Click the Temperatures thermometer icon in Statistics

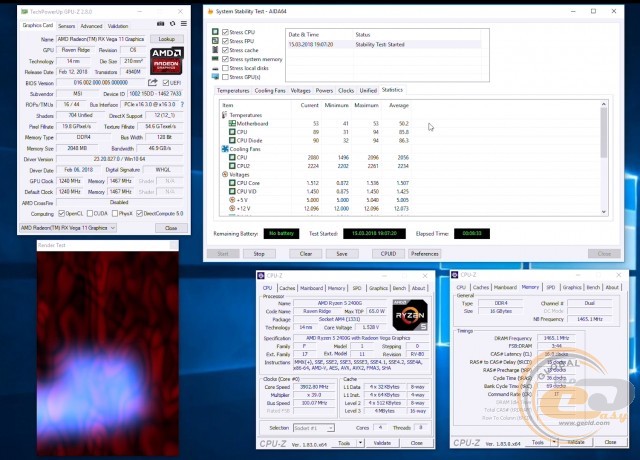pyautogui.click(x=224, y=115)
